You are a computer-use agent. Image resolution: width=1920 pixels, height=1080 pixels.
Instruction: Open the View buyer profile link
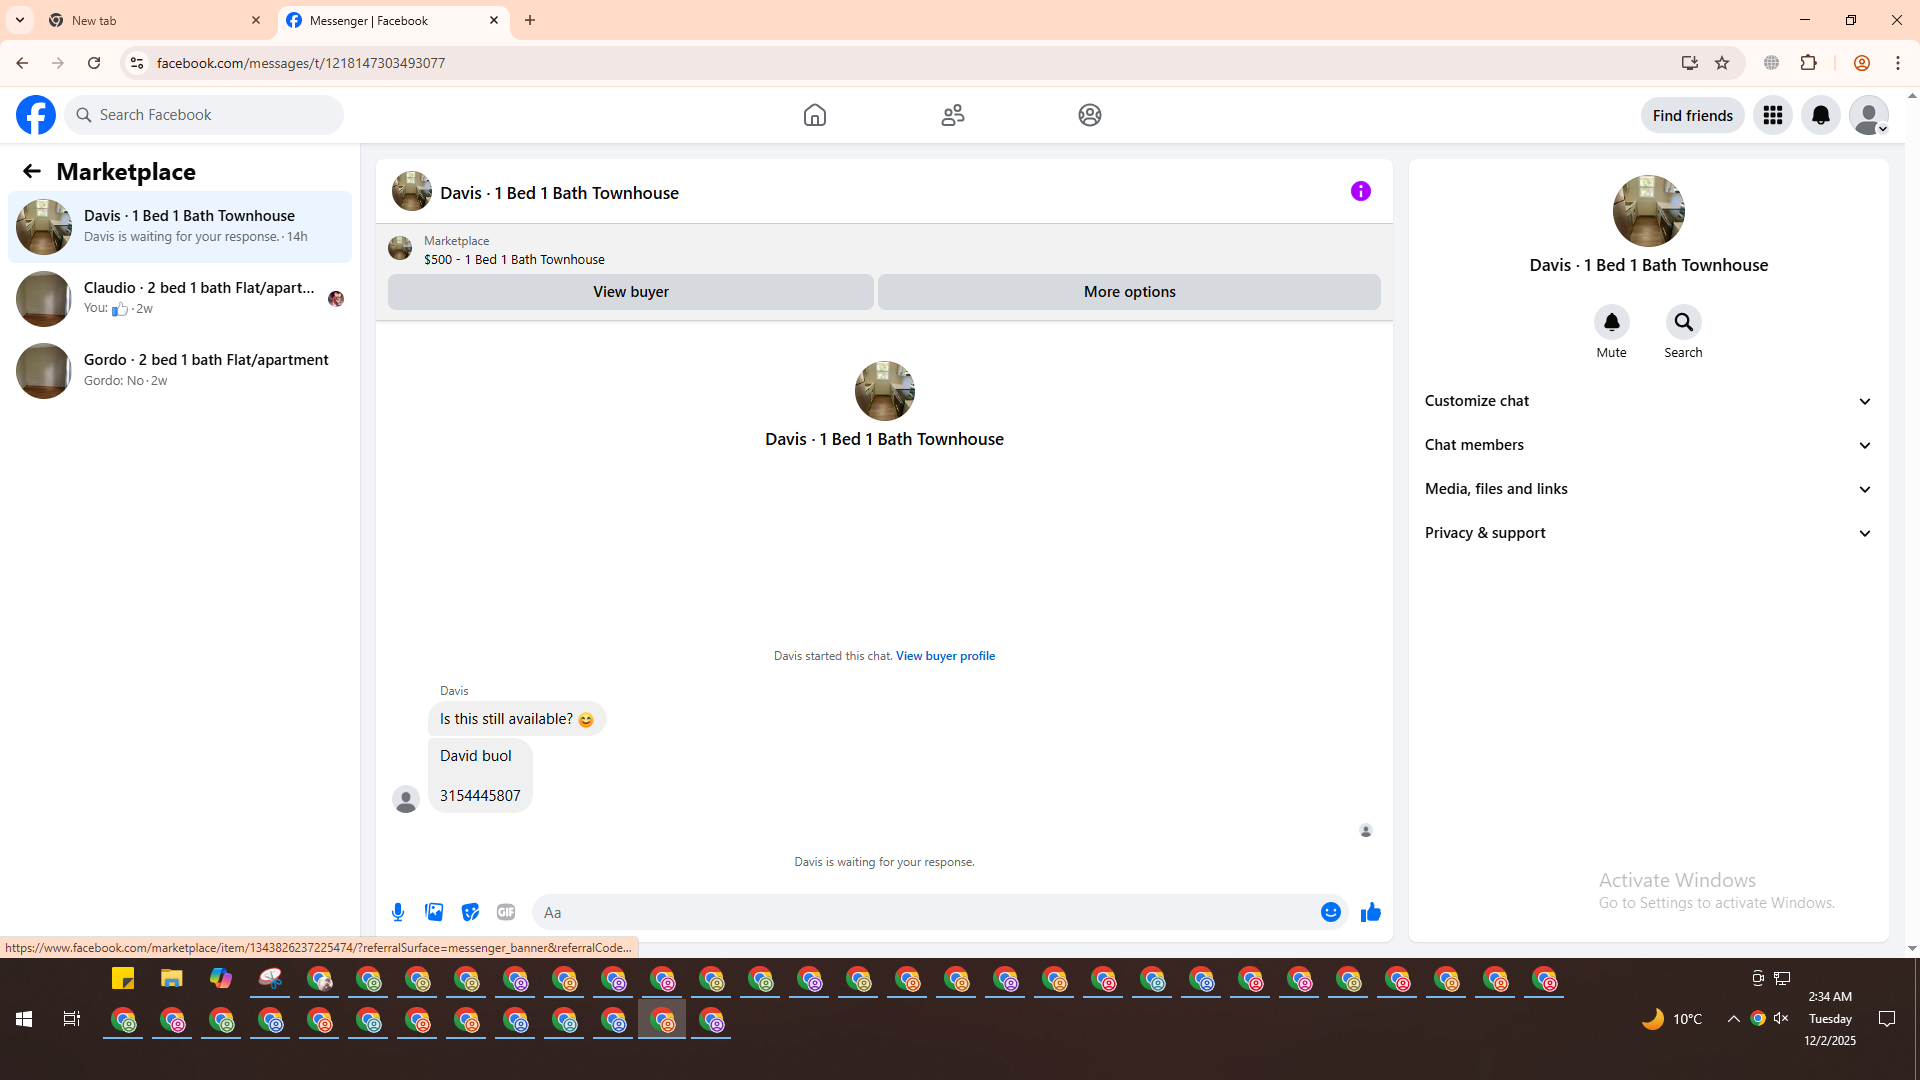(x=945, y=656)
